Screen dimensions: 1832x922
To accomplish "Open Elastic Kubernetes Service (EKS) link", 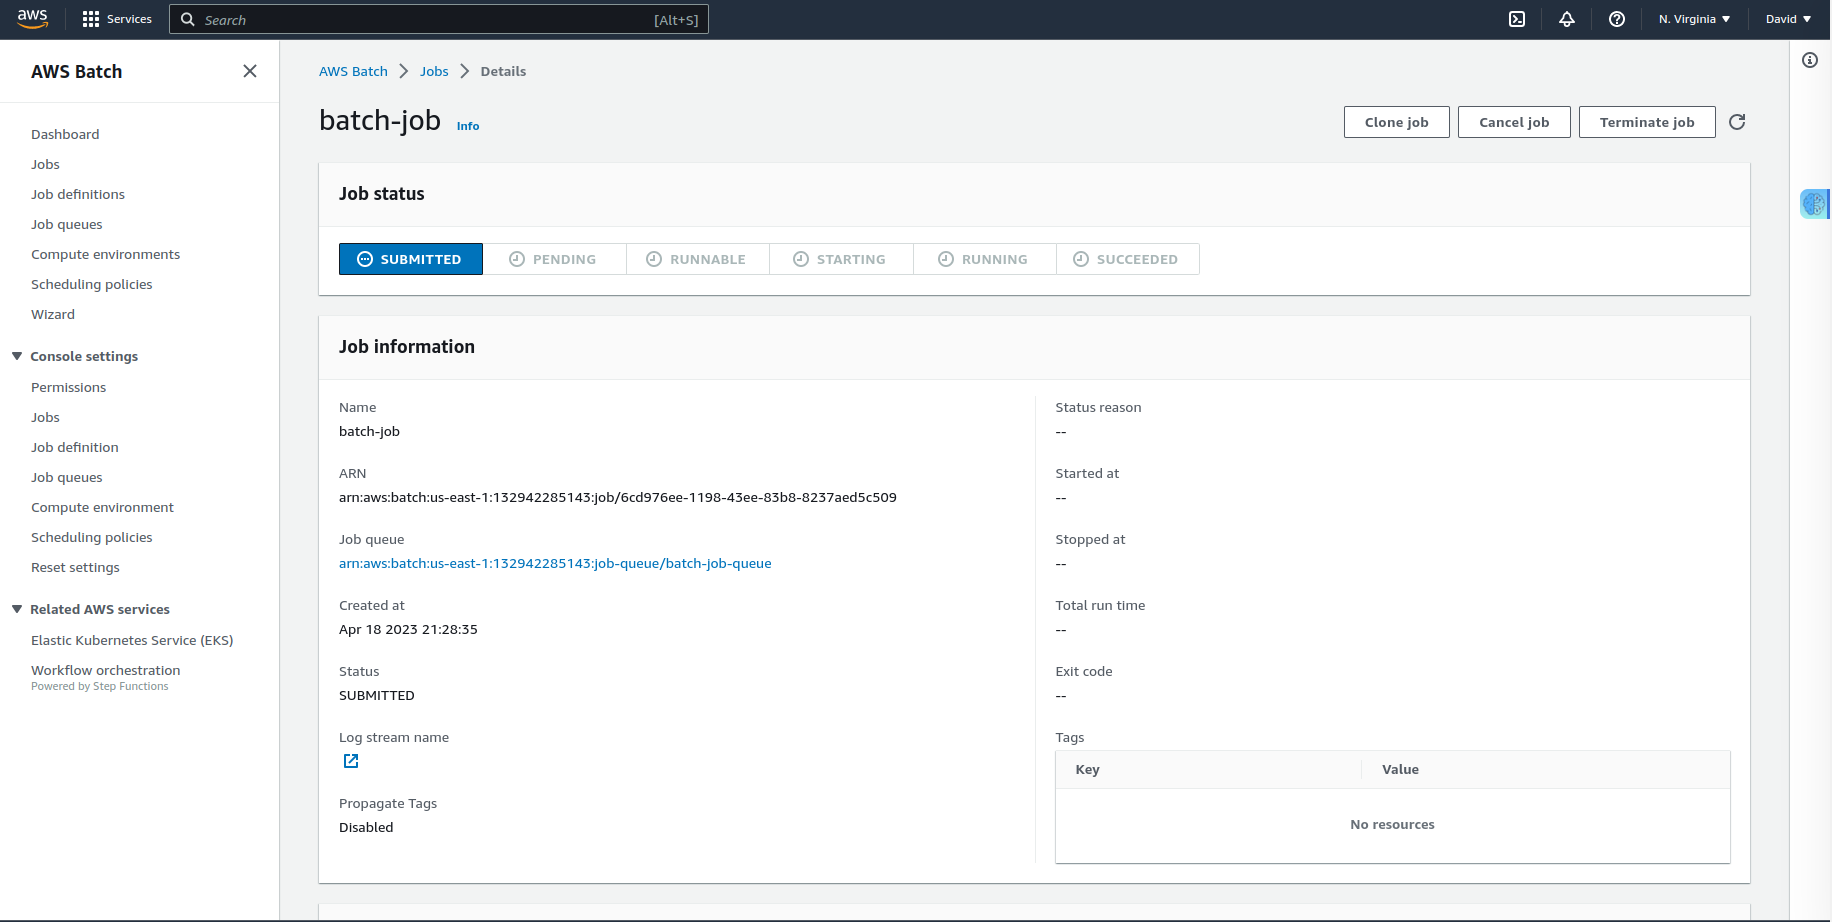I will [132, 640].
